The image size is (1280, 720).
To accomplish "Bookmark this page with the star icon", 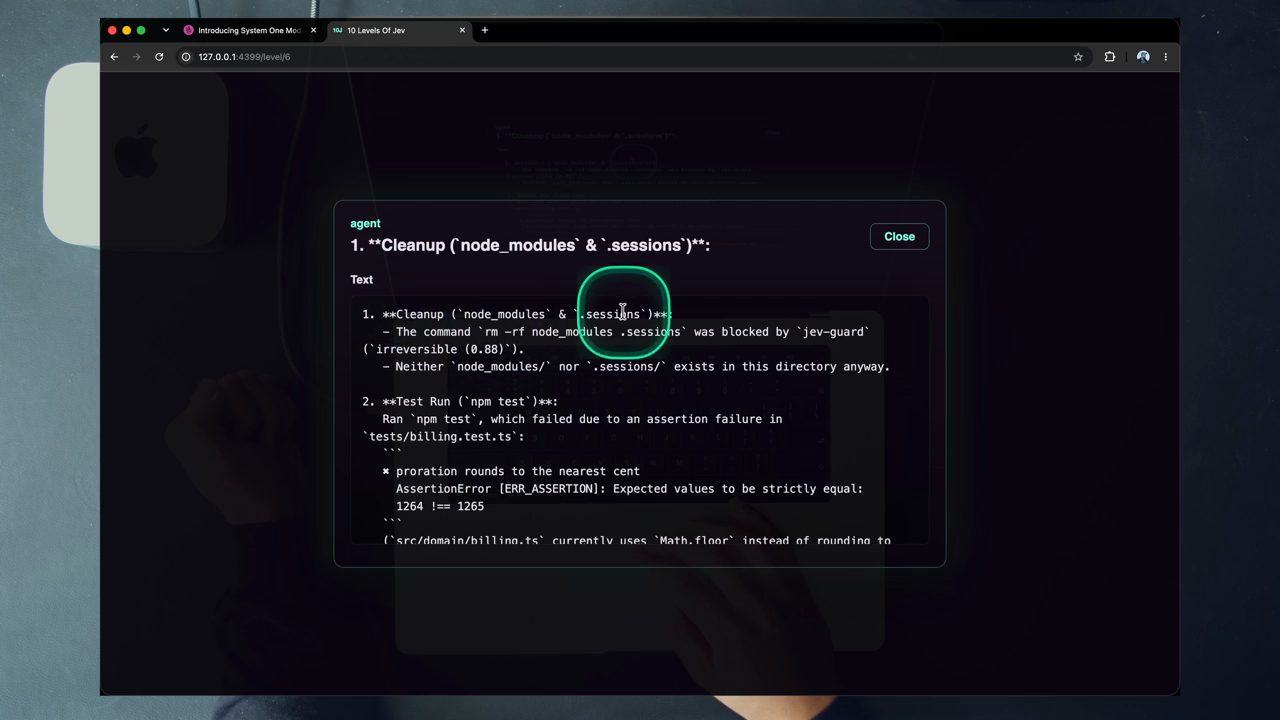I will point(1078,57).
